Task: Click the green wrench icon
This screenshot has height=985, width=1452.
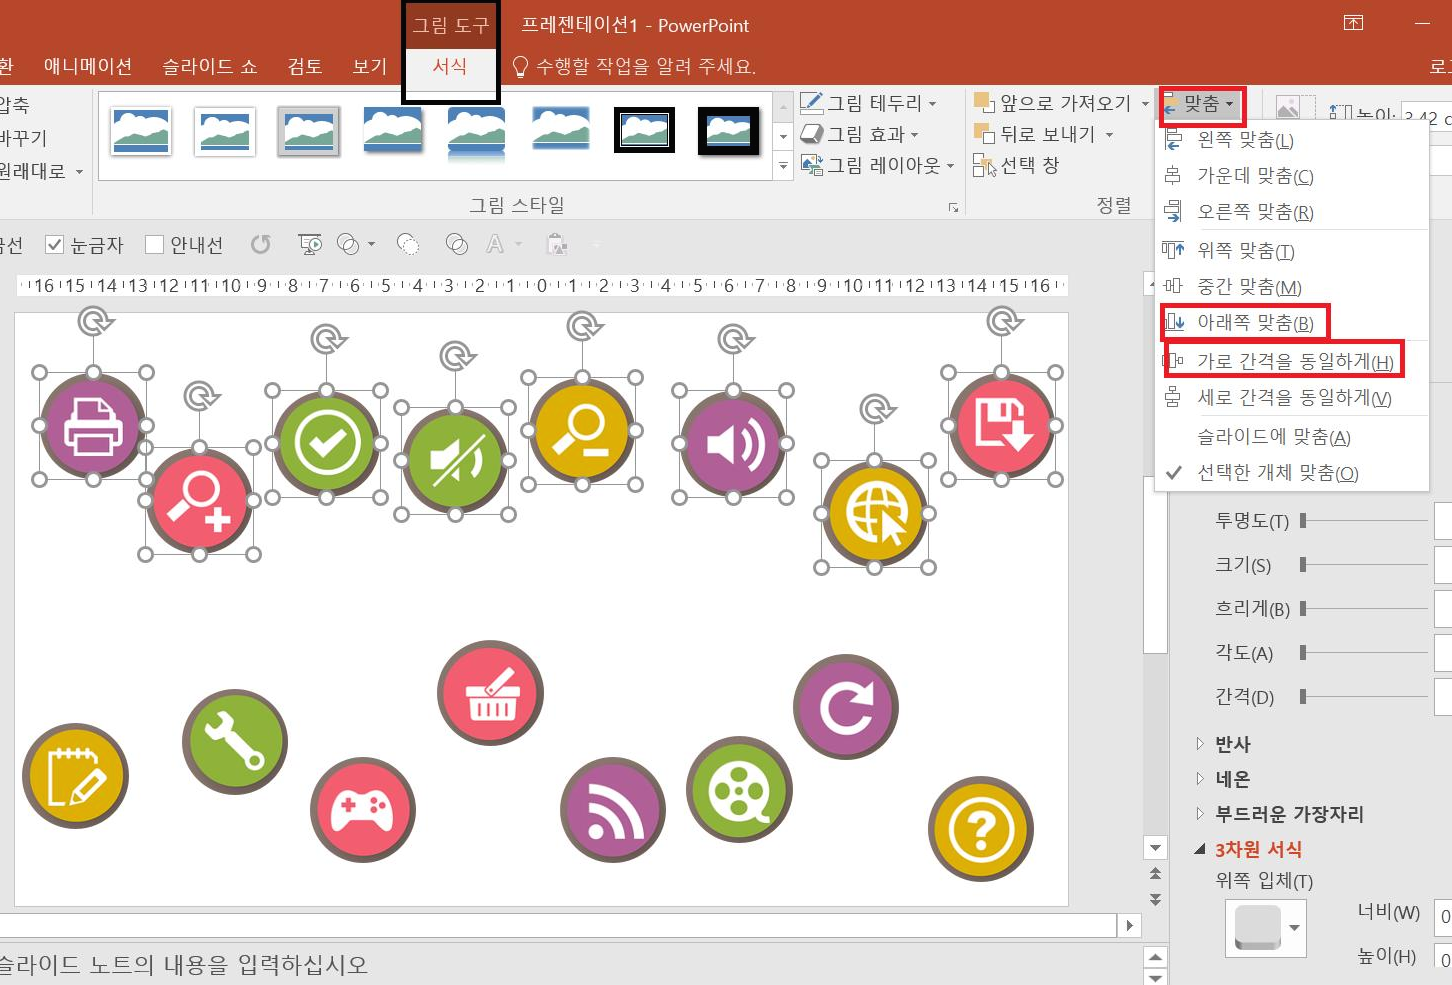Action: (235, 742)
